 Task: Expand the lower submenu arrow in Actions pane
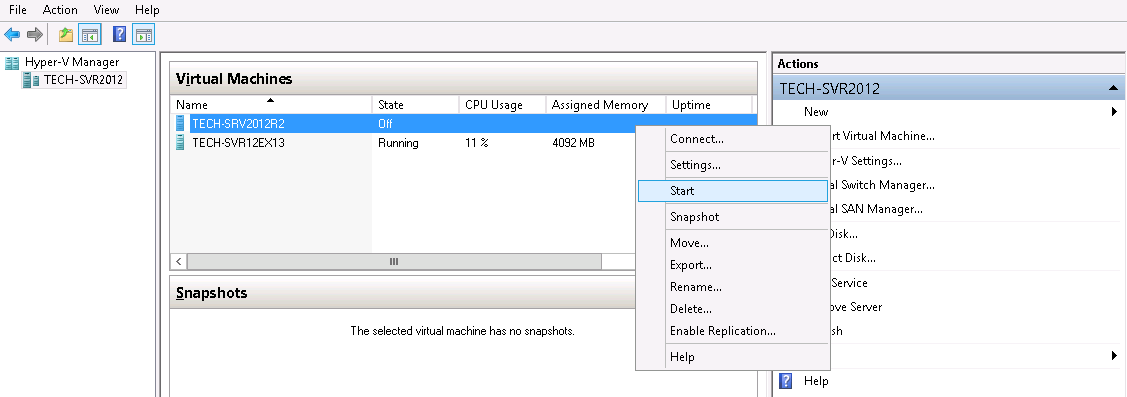coord(1114,355)
